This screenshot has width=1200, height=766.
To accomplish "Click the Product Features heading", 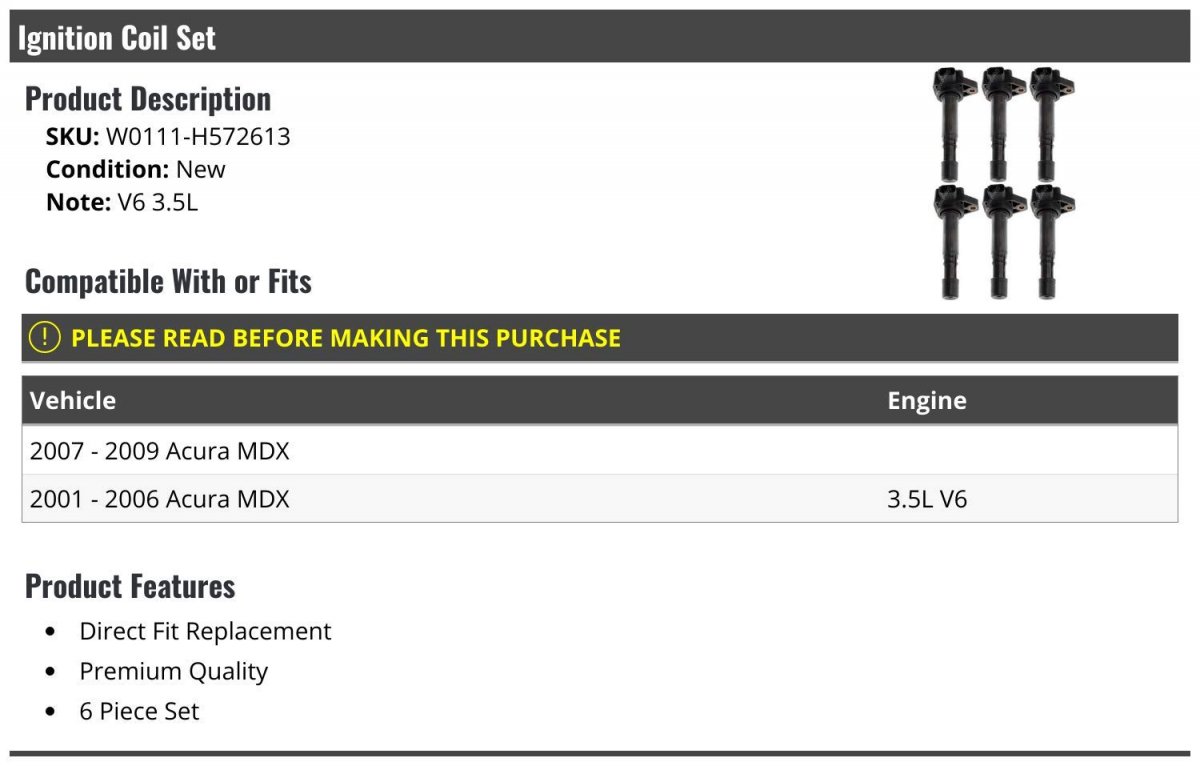I will [130, 586].
